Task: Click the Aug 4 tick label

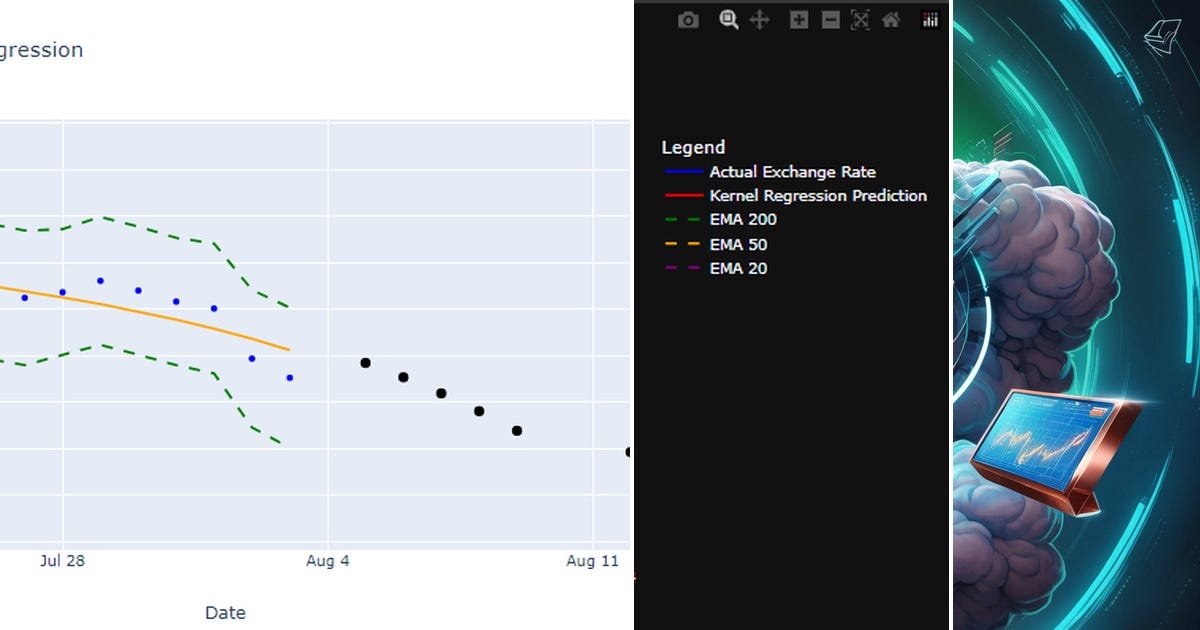Action: (x=327, y=561)
